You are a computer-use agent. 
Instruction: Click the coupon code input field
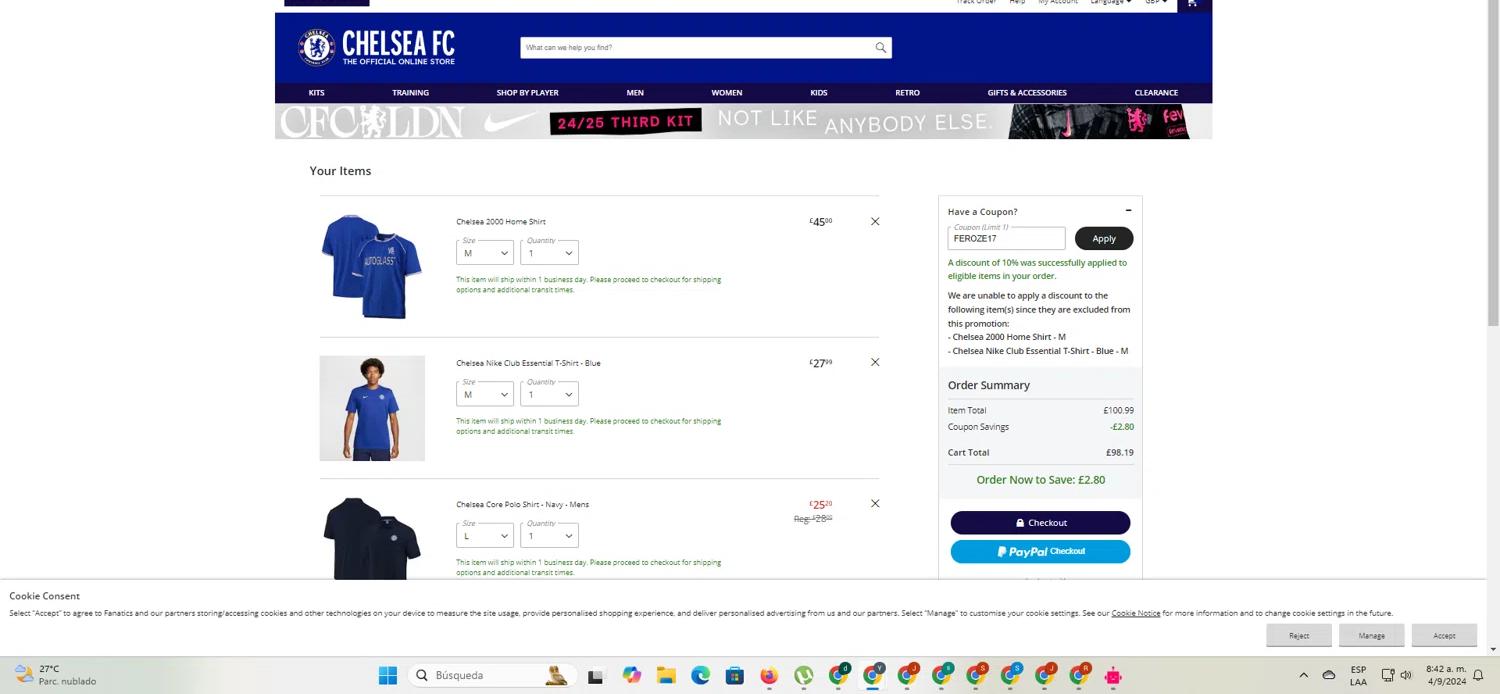(x=1006, y=238)
